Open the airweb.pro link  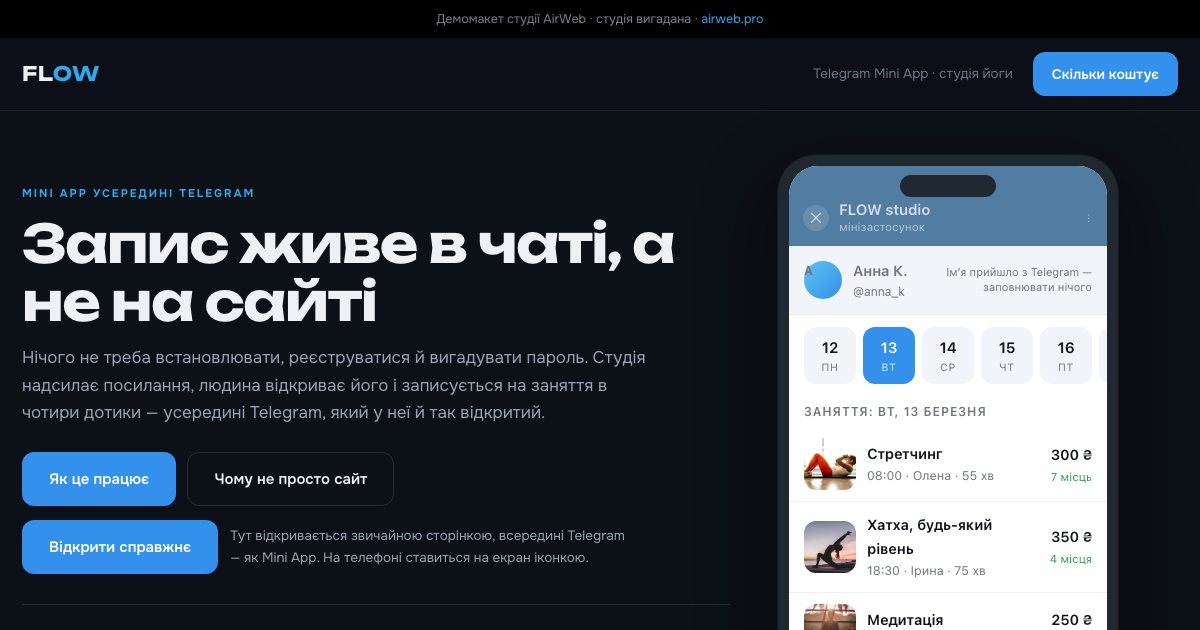732,19
